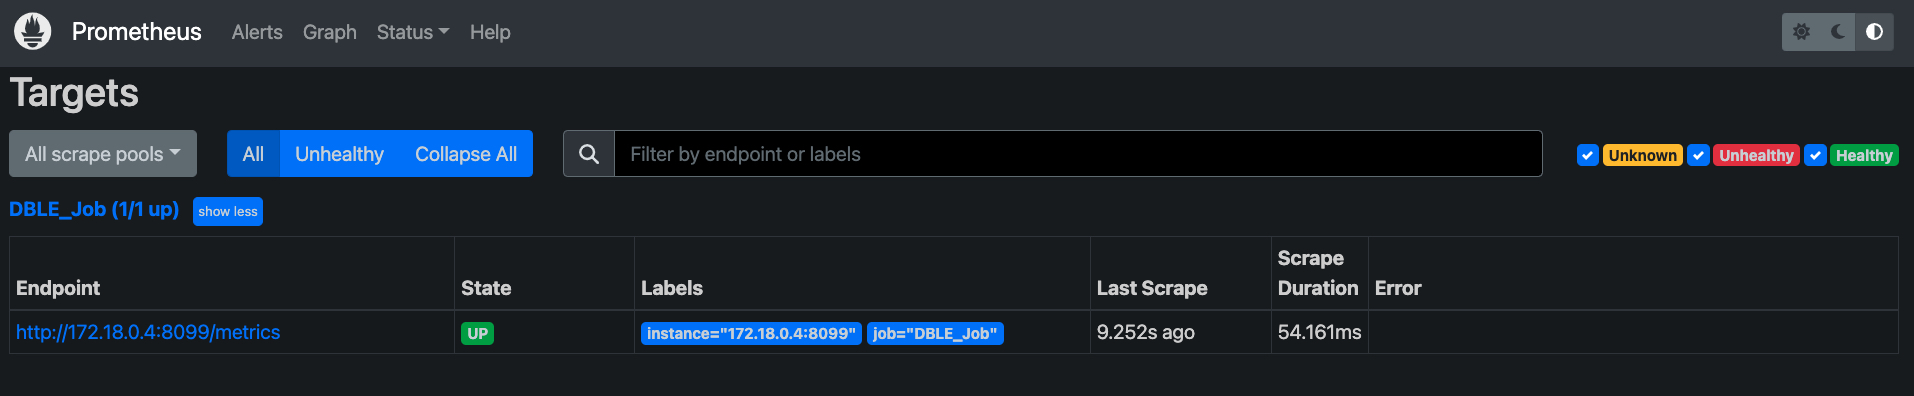Screen dimensions: 1914x396
Task: Switch to light theme sun icon
Action: pyautogui.click(x=1801, y=32)
